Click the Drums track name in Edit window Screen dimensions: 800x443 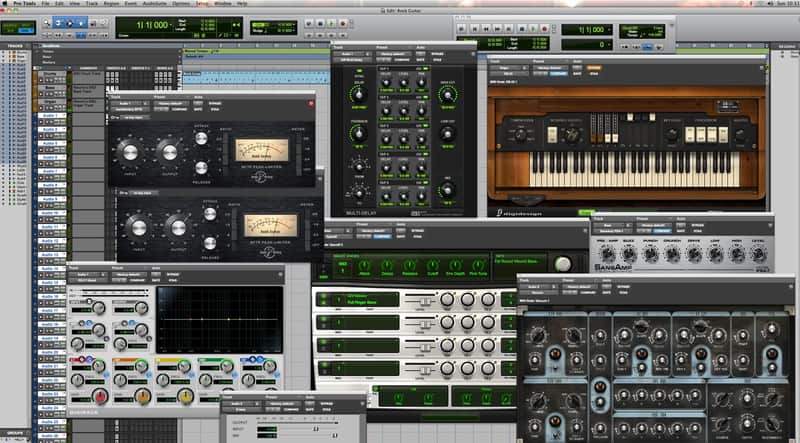(50, 74)
